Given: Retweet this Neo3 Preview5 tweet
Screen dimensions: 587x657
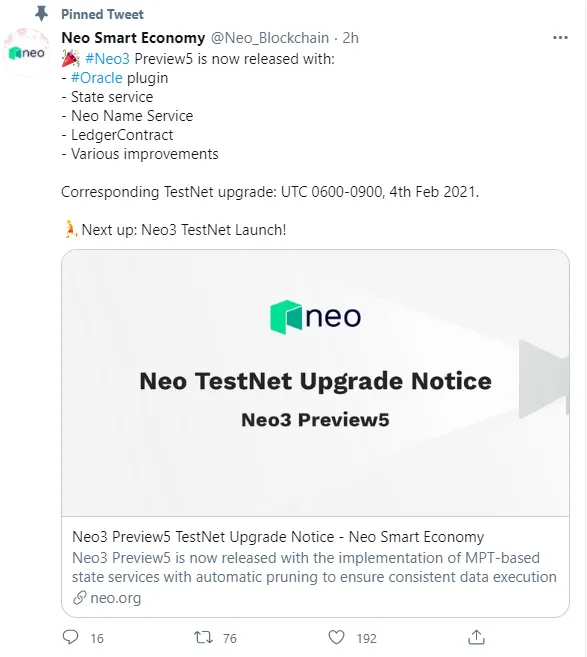Looking at the screenshot, I should (x=203, y=637).
